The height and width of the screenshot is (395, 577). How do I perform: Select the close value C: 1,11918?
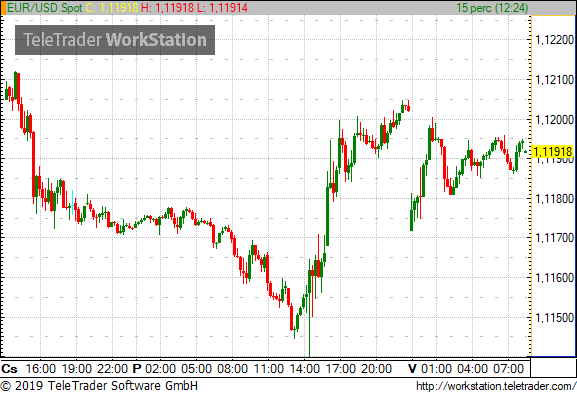[x=111, y=8]
